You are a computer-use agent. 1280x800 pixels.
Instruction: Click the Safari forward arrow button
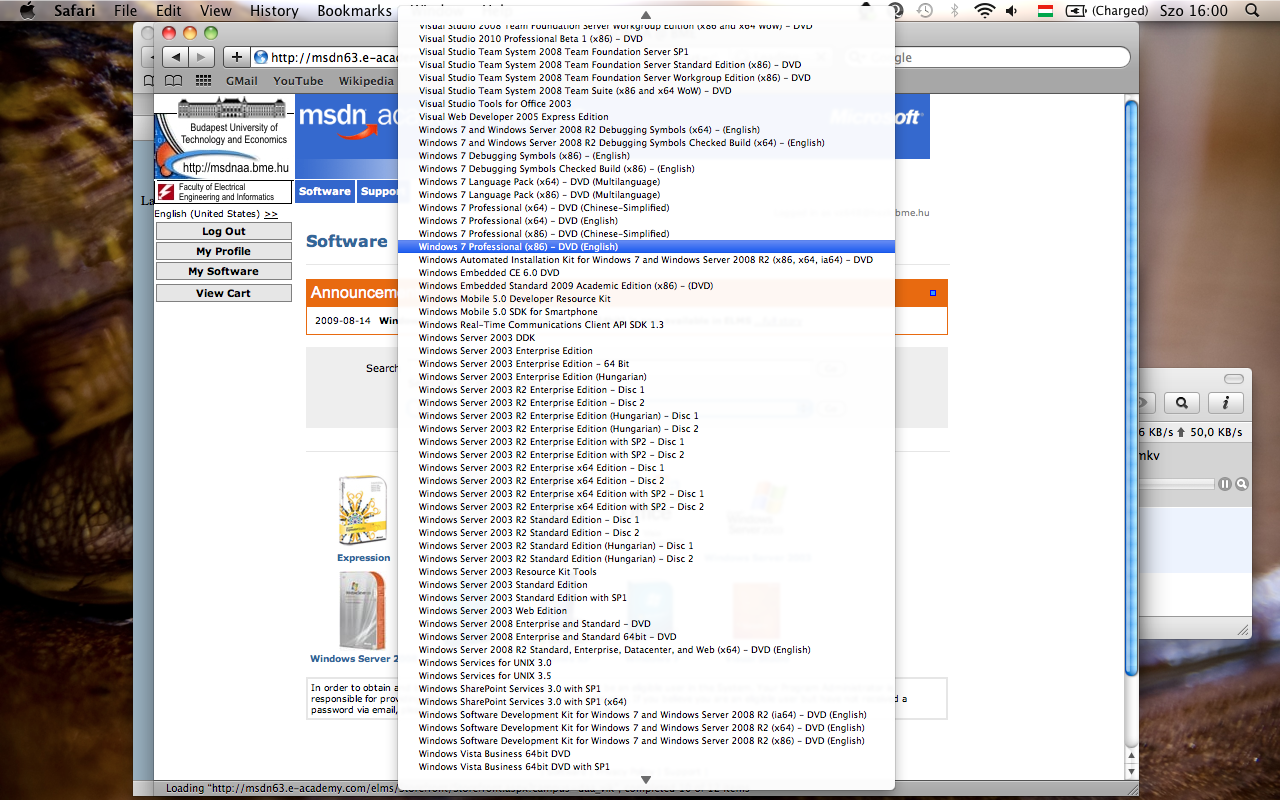point(201,57)
